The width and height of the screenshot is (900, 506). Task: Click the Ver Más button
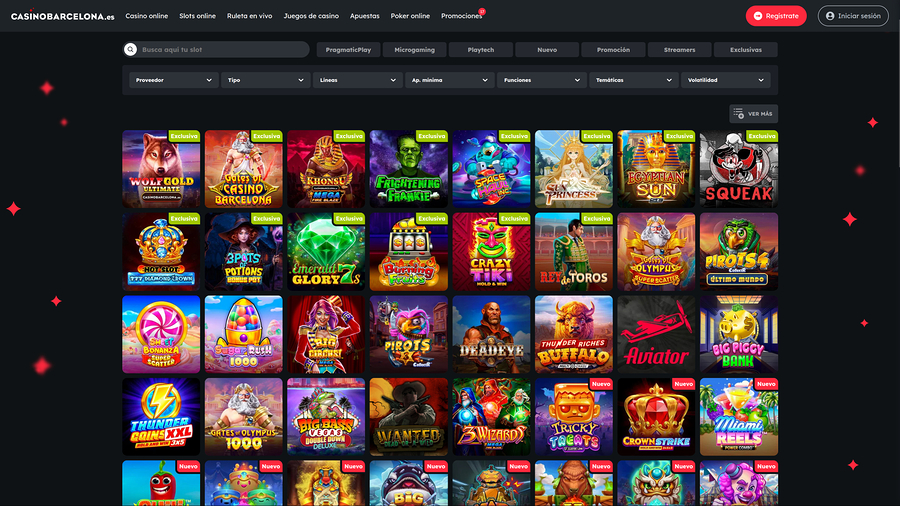click(754, 114)
